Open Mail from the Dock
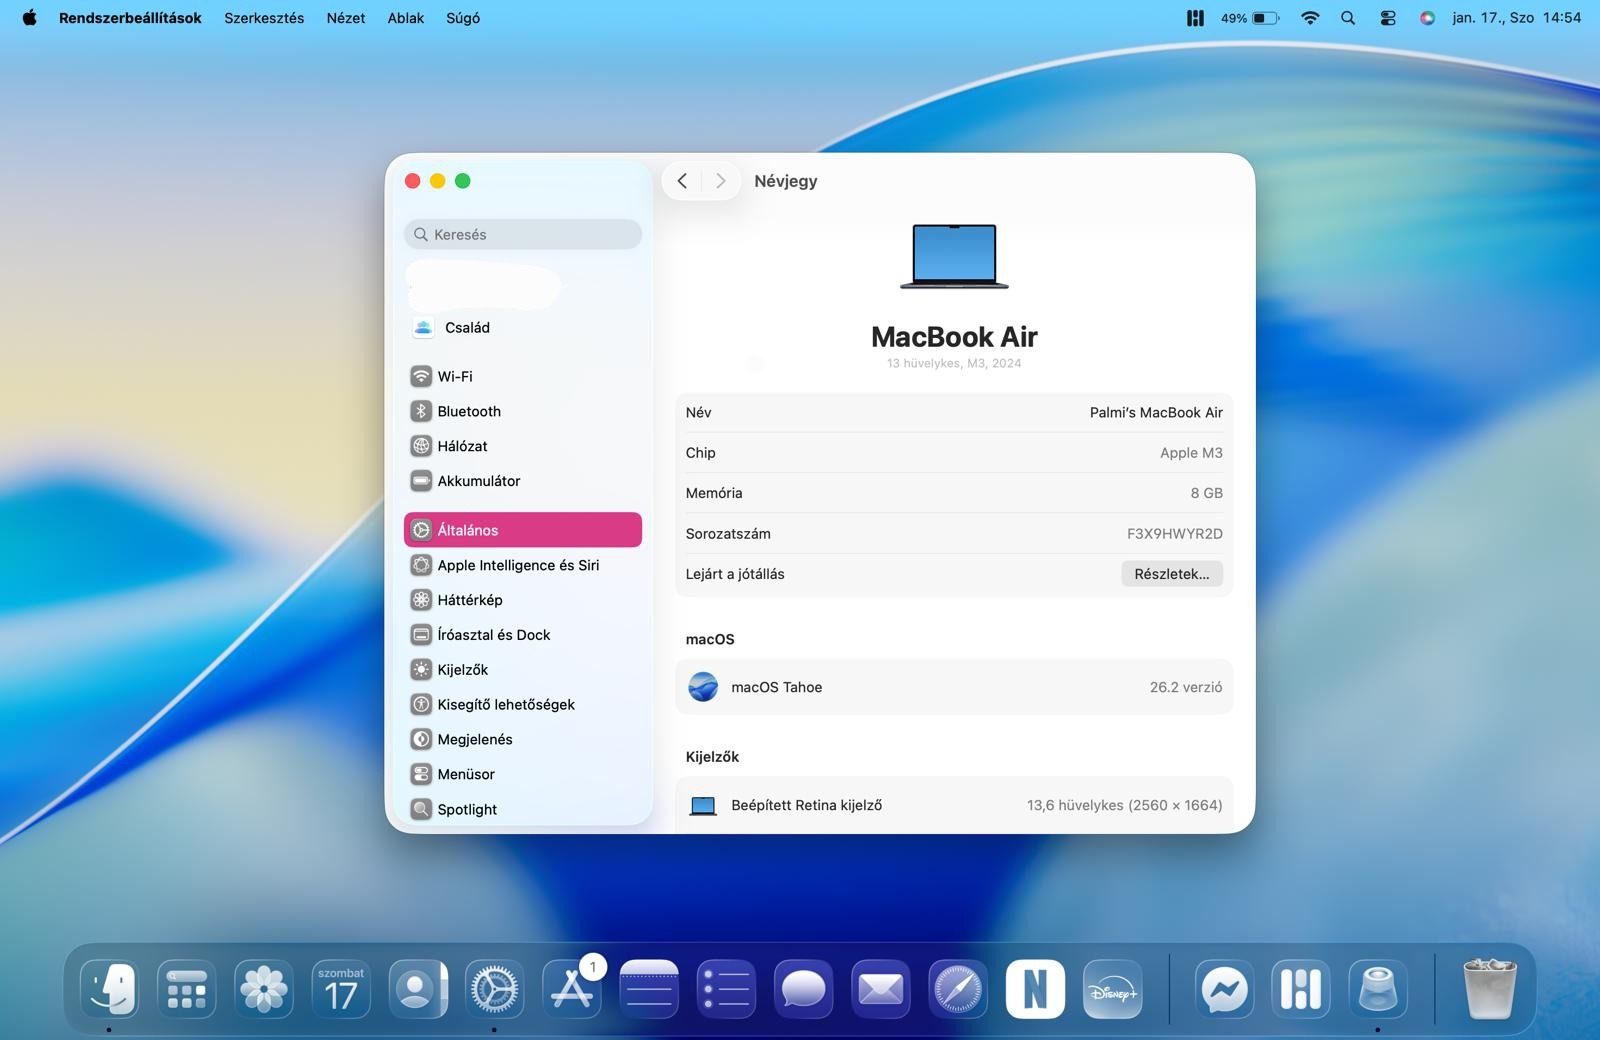 [881, 989]
